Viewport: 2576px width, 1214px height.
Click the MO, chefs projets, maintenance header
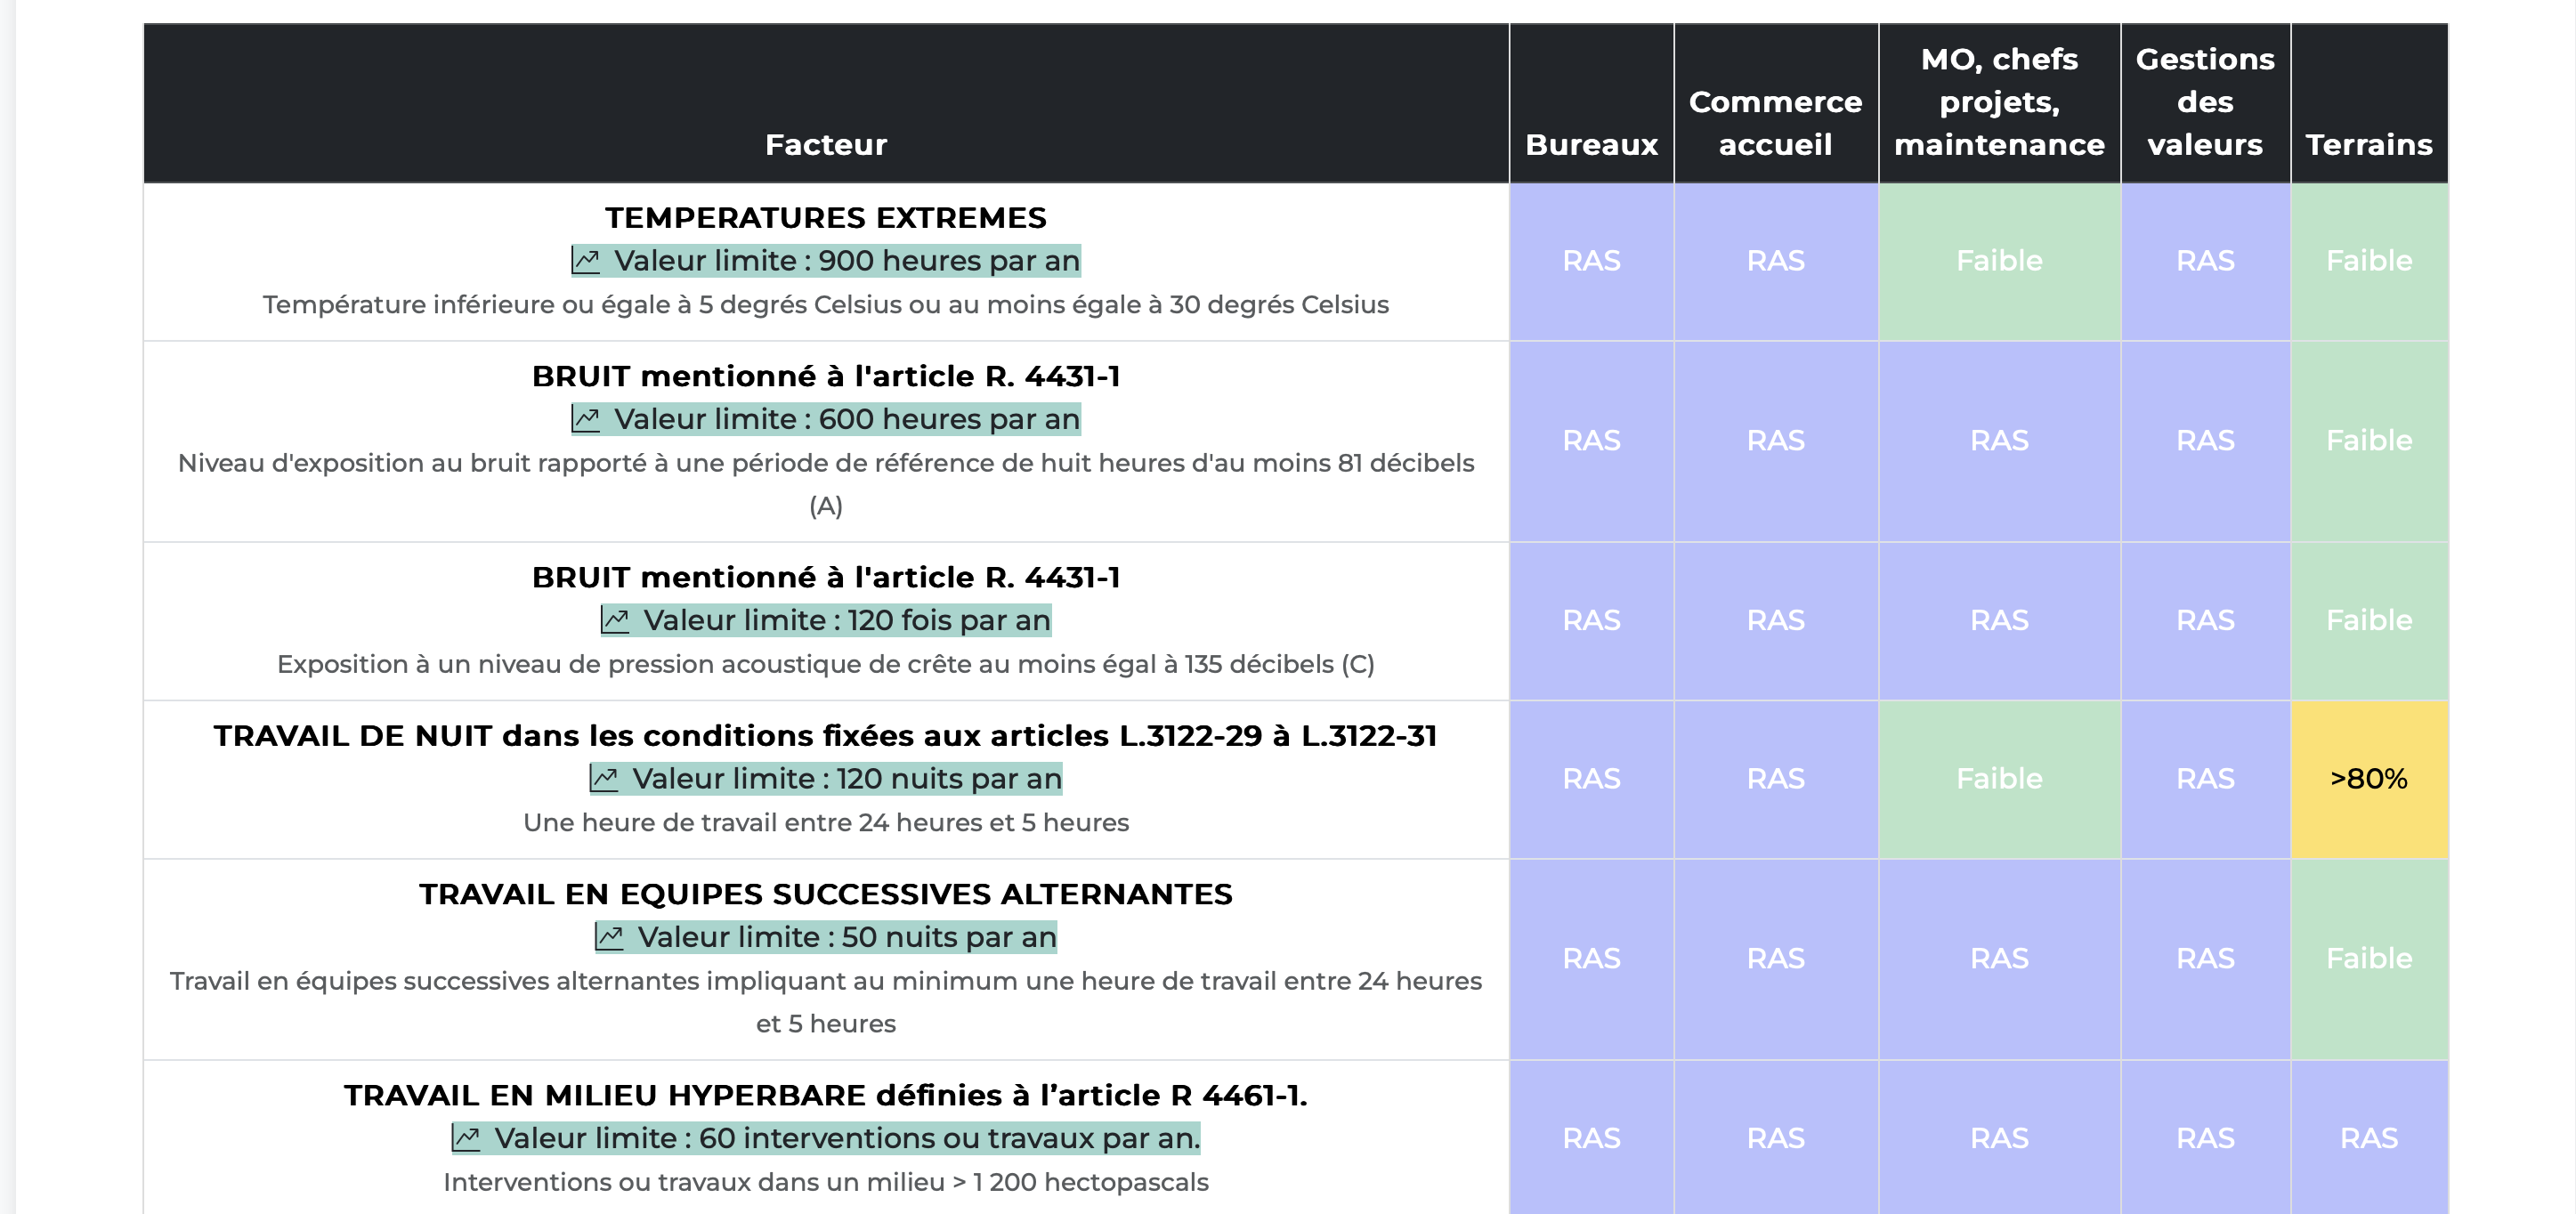pyautogui.click(x=1999, y=103)
